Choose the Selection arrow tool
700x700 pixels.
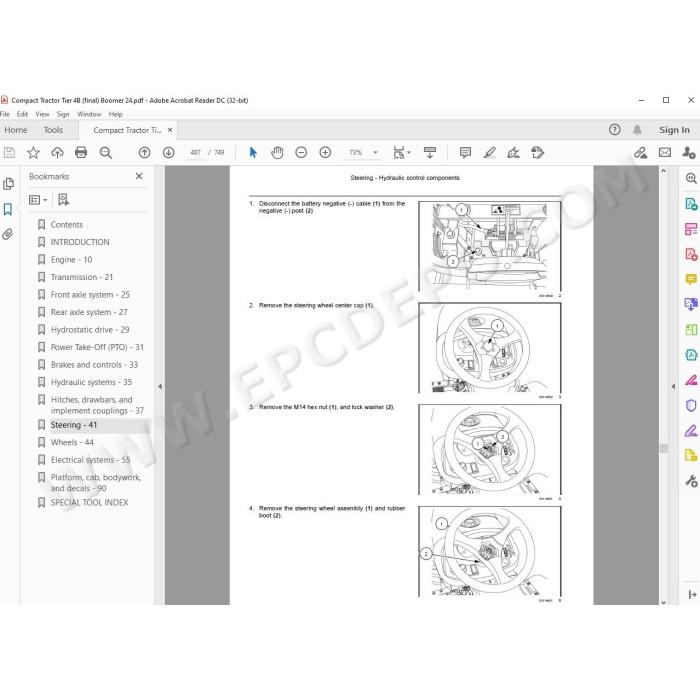click(253, 153)
